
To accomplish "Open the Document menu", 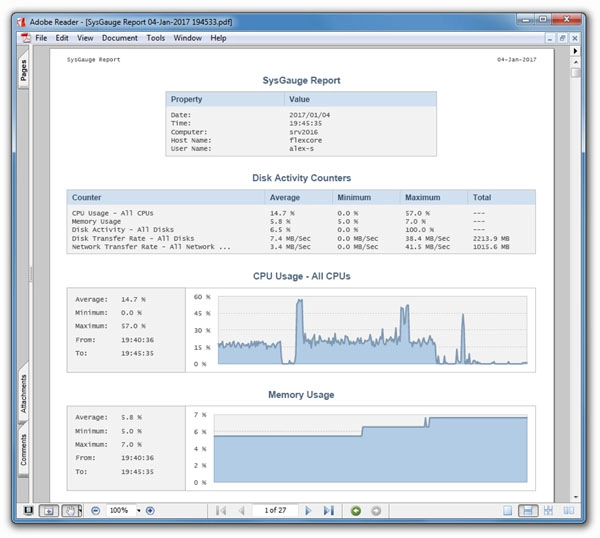I will click(119, 38).
